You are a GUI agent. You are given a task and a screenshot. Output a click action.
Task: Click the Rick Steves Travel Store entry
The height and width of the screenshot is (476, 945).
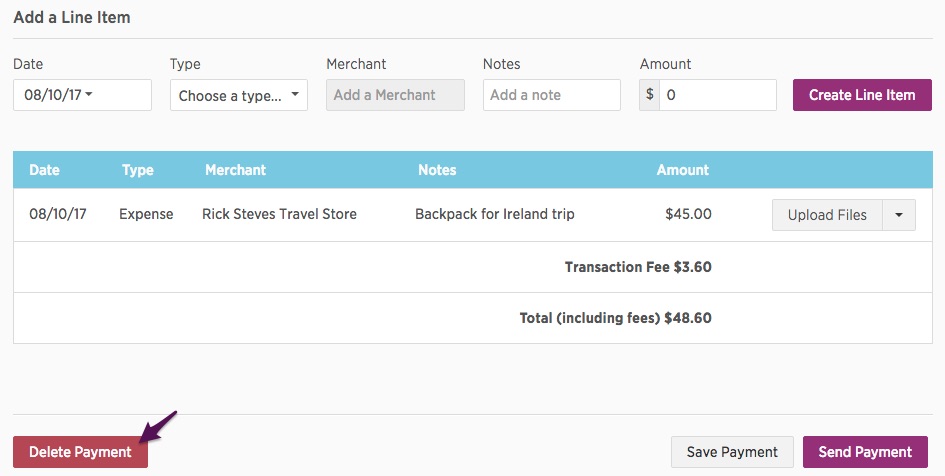279,214
